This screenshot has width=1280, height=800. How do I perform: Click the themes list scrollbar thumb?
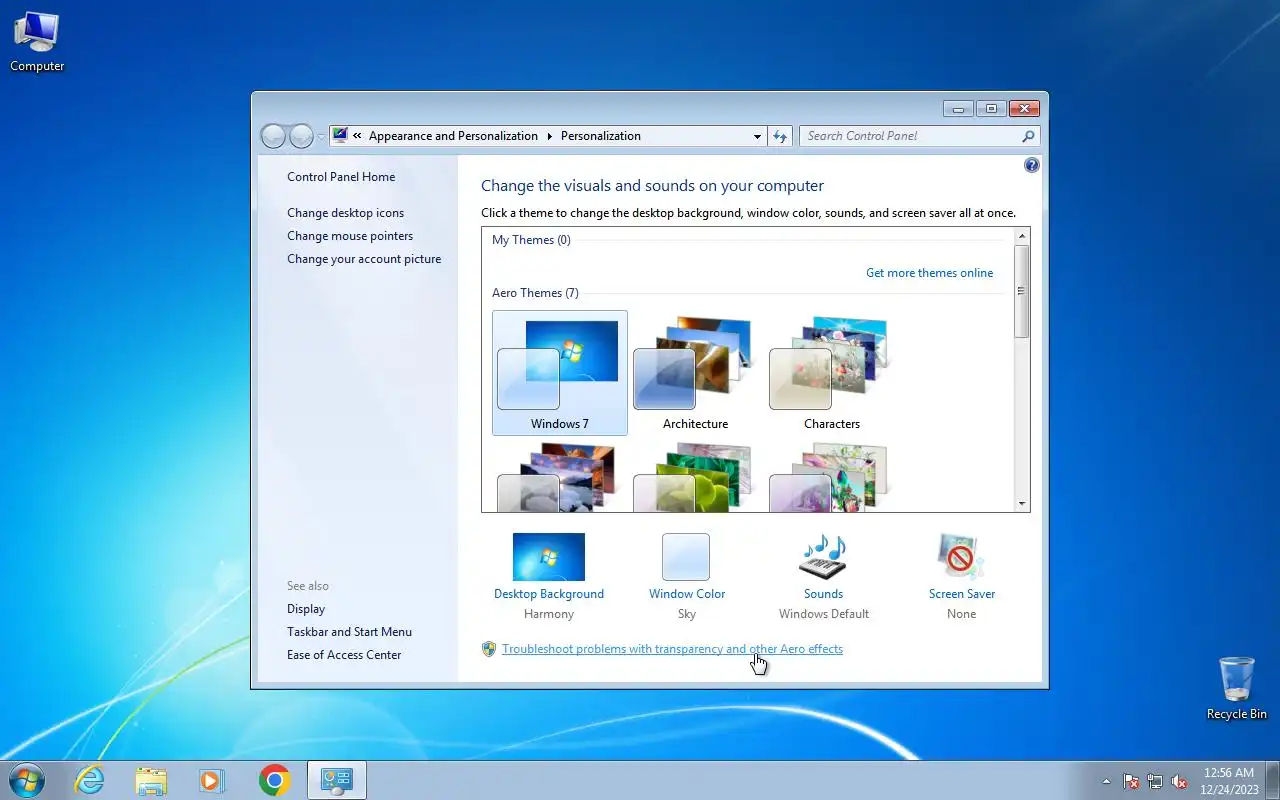1021,291
